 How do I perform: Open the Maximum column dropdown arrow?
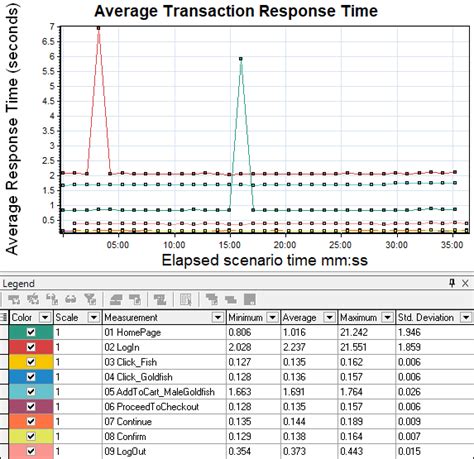(x=387, y=317)
